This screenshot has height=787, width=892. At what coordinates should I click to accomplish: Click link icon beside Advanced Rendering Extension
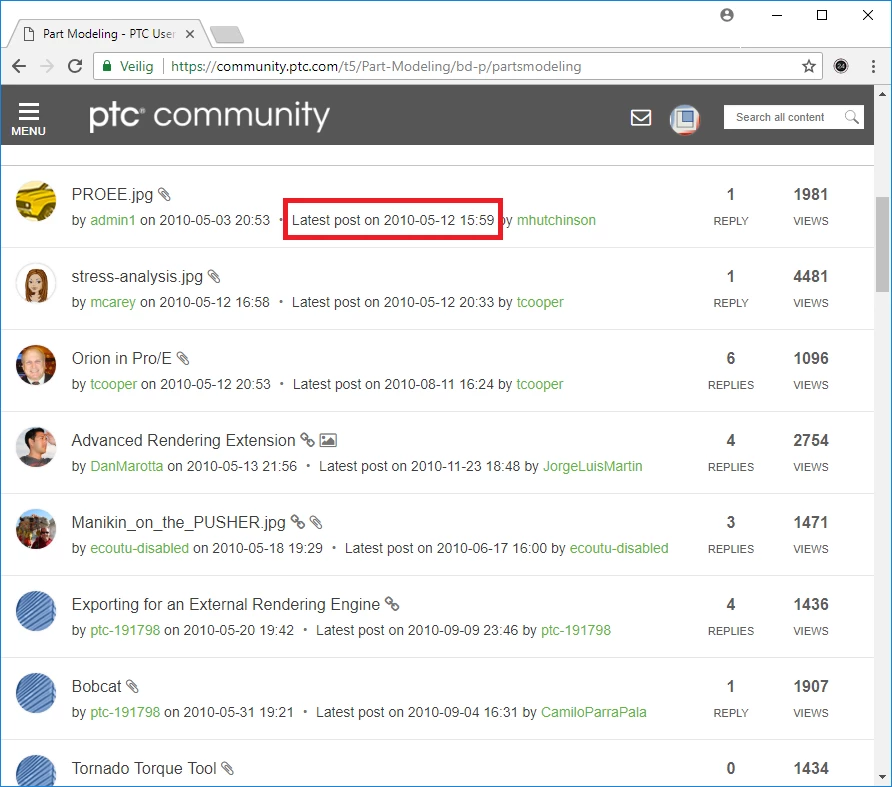tap(307, 440)
